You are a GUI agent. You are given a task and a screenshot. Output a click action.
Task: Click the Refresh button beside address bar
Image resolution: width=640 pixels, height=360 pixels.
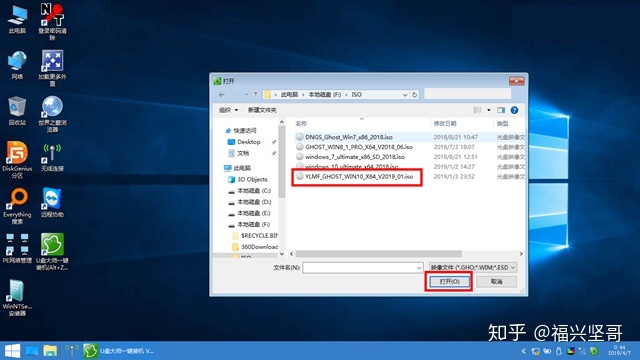414,95
